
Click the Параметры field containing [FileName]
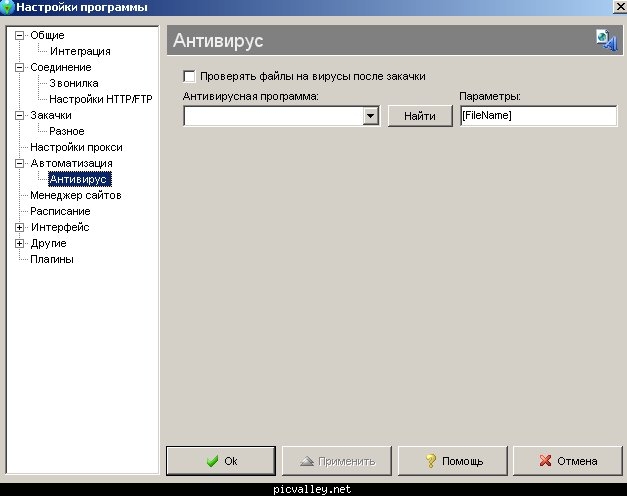point(538,116)
